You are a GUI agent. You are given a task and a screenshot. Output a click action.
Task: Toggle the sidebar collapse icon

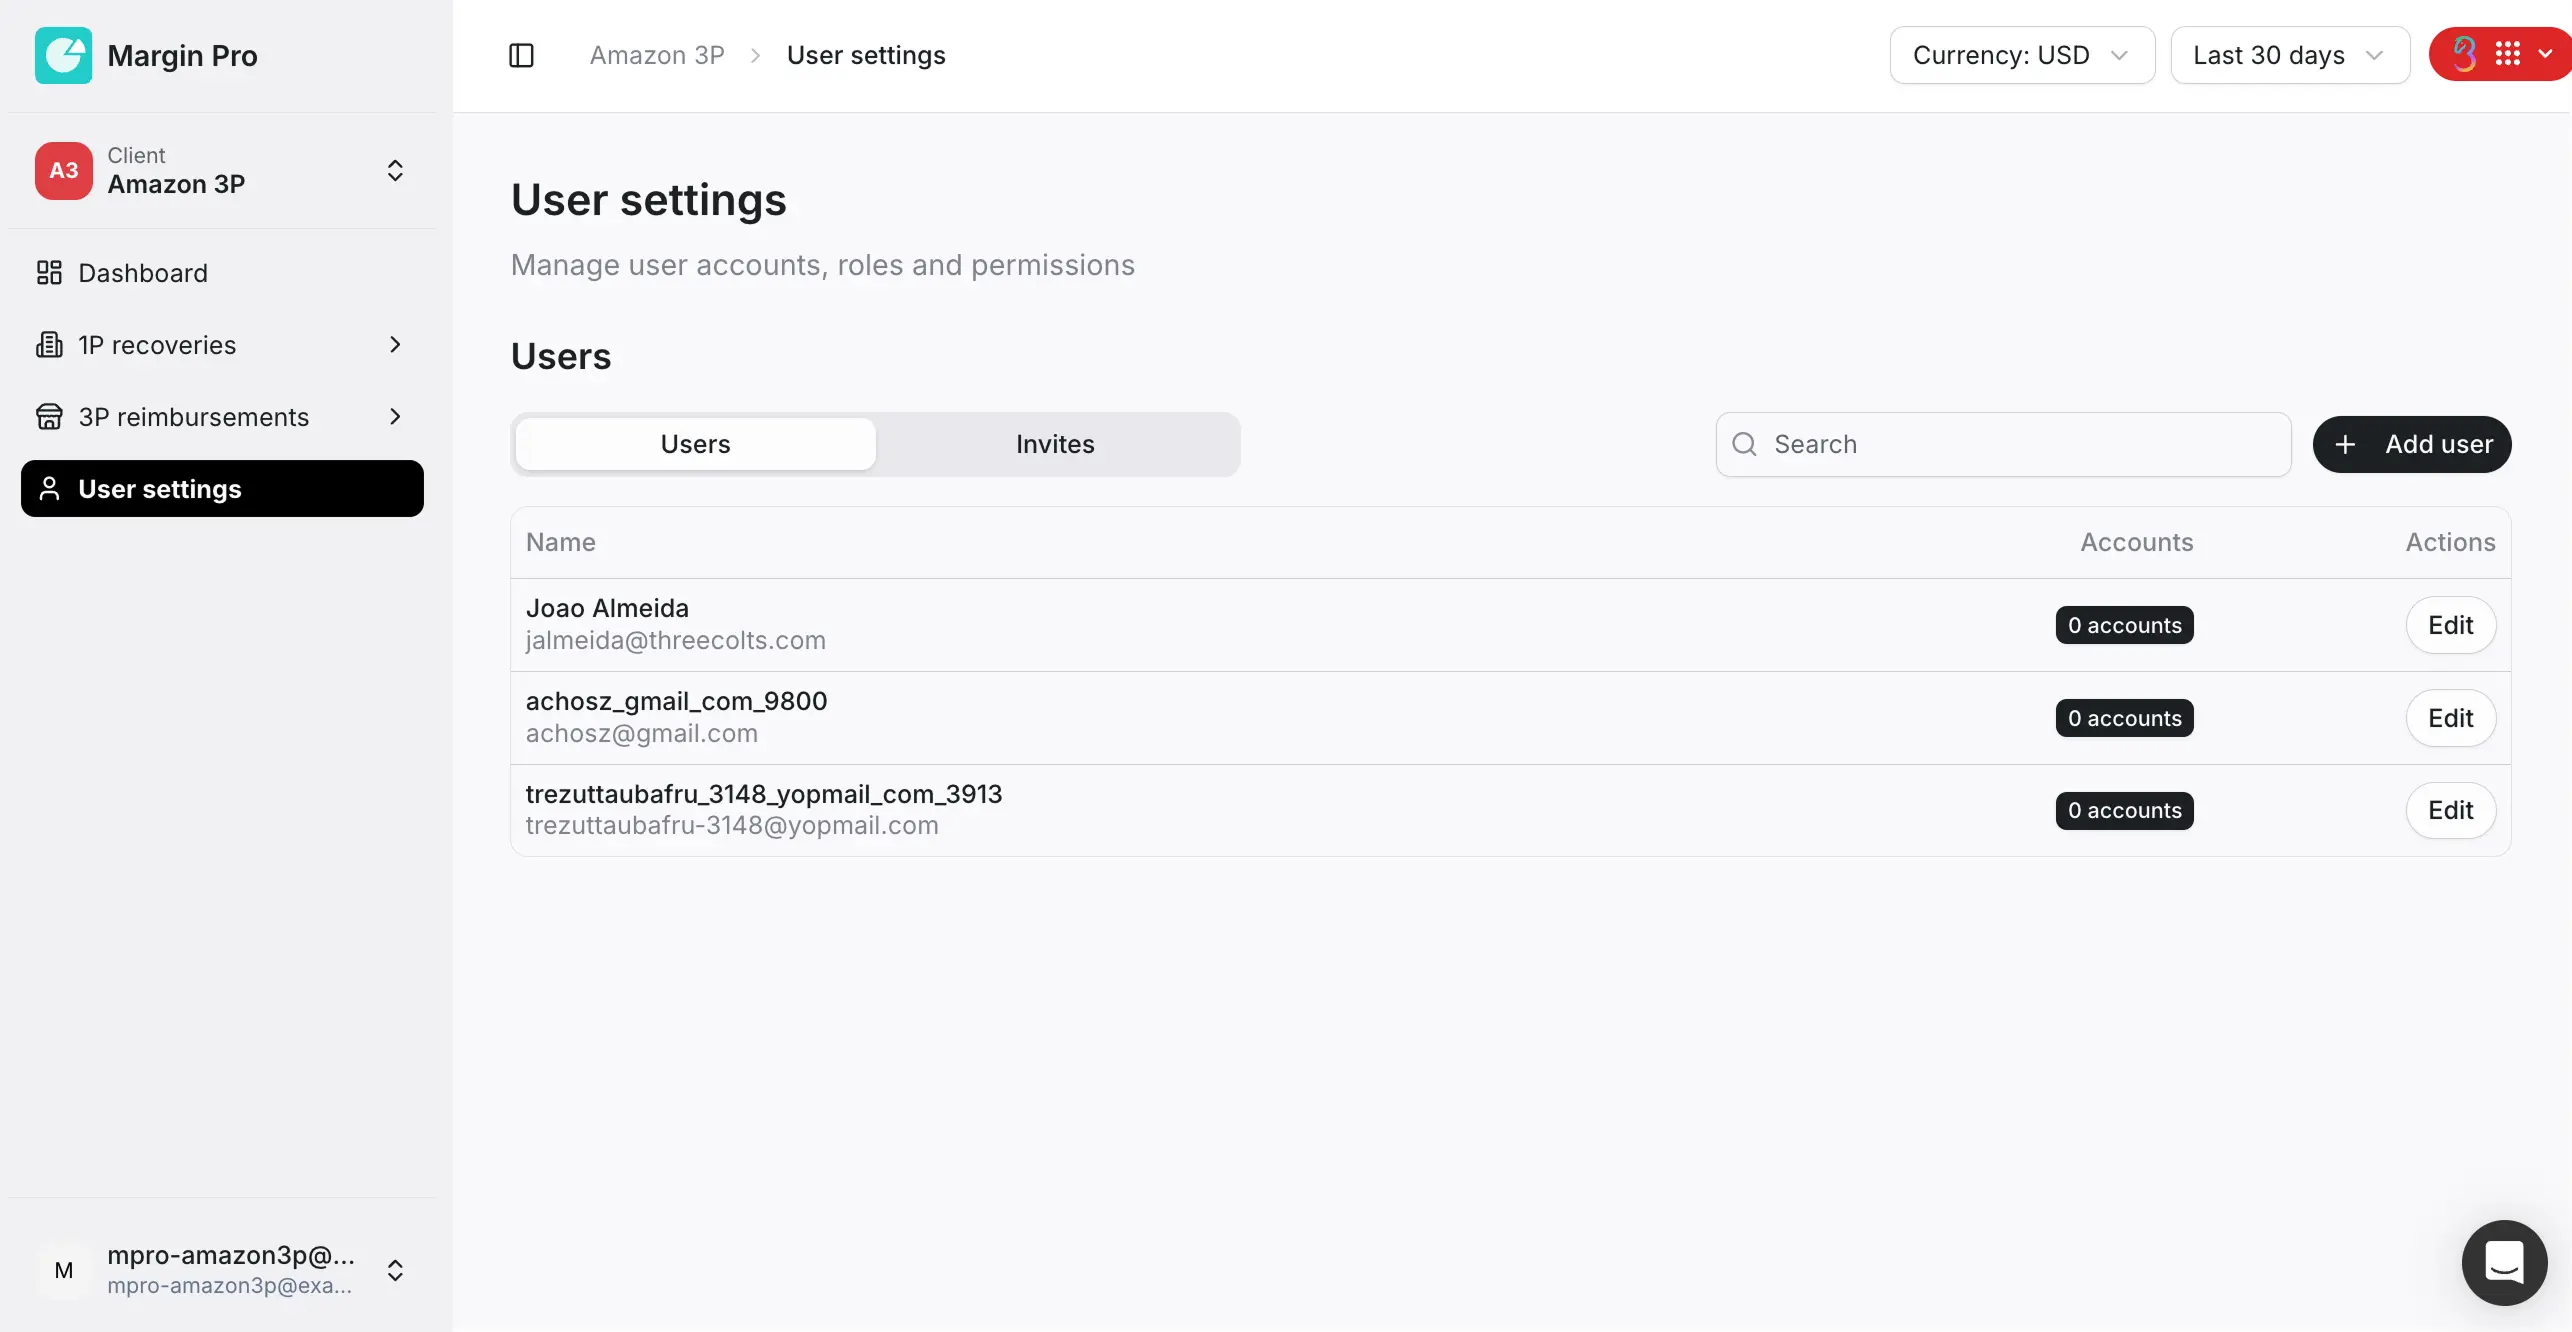tap(521, 55)
